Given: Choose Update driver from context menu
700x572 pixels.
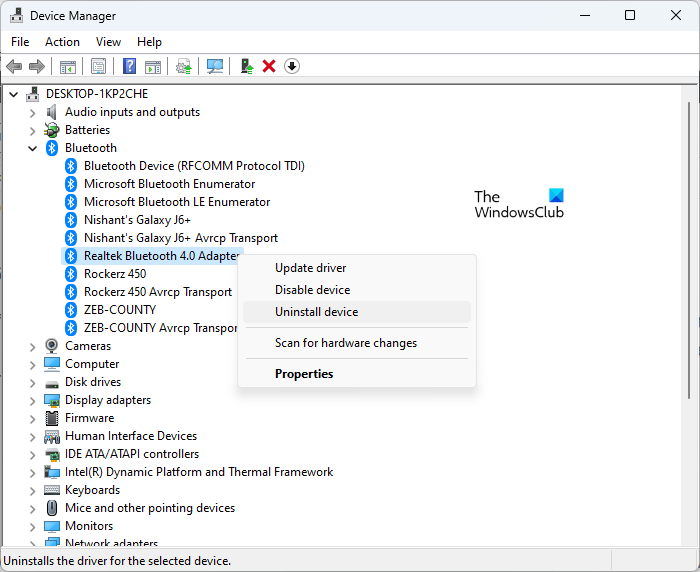Looking at the screenshot, I should click(357, 268).
